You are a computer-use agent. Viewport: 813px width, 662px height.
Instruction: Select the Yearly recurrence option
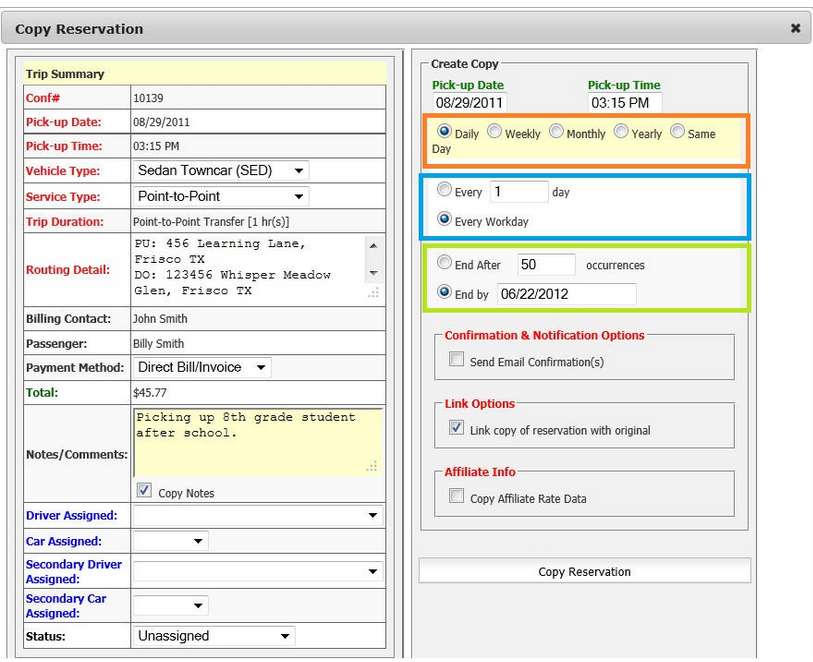621,132
